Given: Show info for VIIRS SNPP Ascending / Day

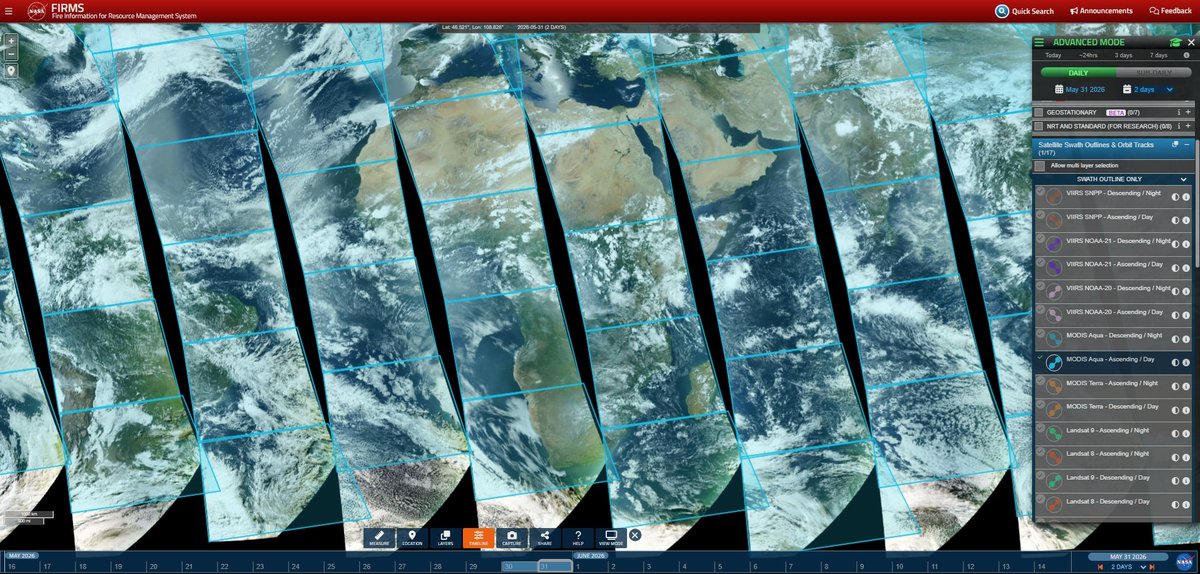Looking at the screenshot, I should pos(1185,219).
